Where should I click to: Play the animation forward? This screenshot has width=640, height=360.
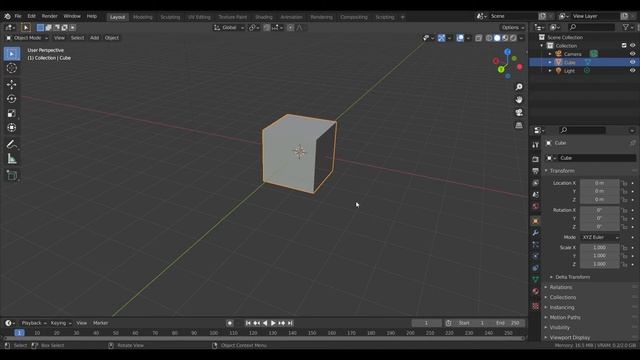[273, 323]
